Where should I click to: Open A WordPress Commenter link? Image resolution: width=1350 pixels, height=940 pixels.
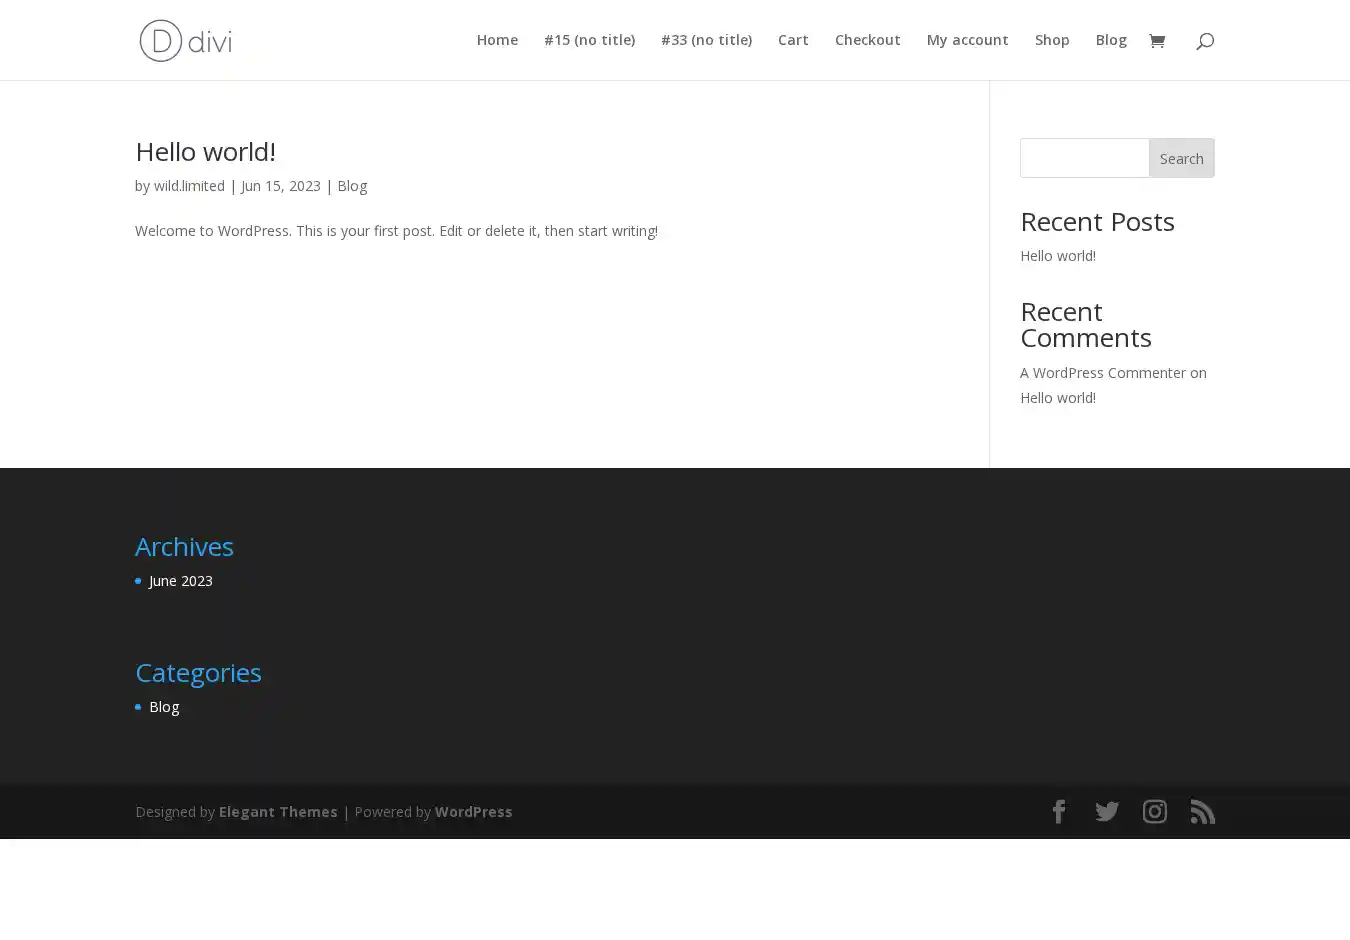pos(1102,373)
